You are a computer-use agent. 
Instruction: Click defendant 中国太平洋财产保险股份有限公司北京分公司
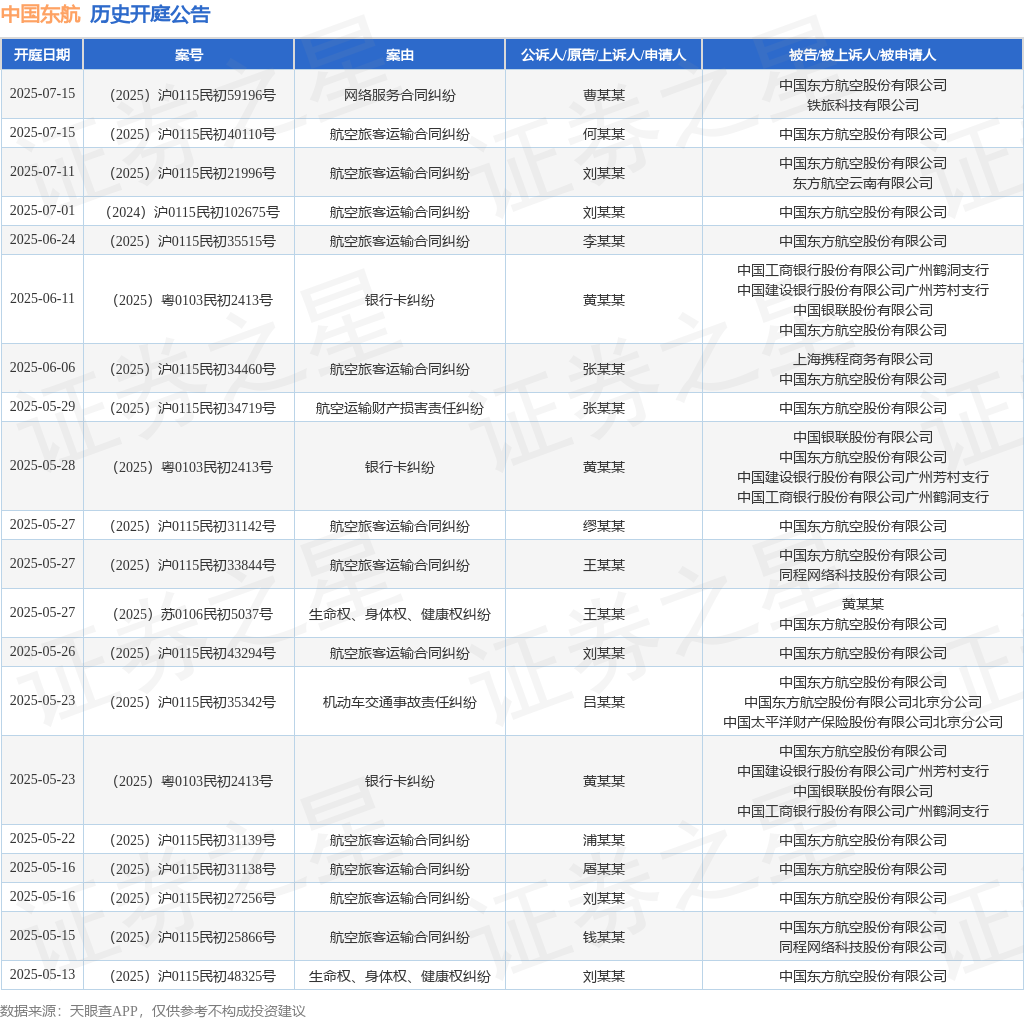(x=863, y=722)
